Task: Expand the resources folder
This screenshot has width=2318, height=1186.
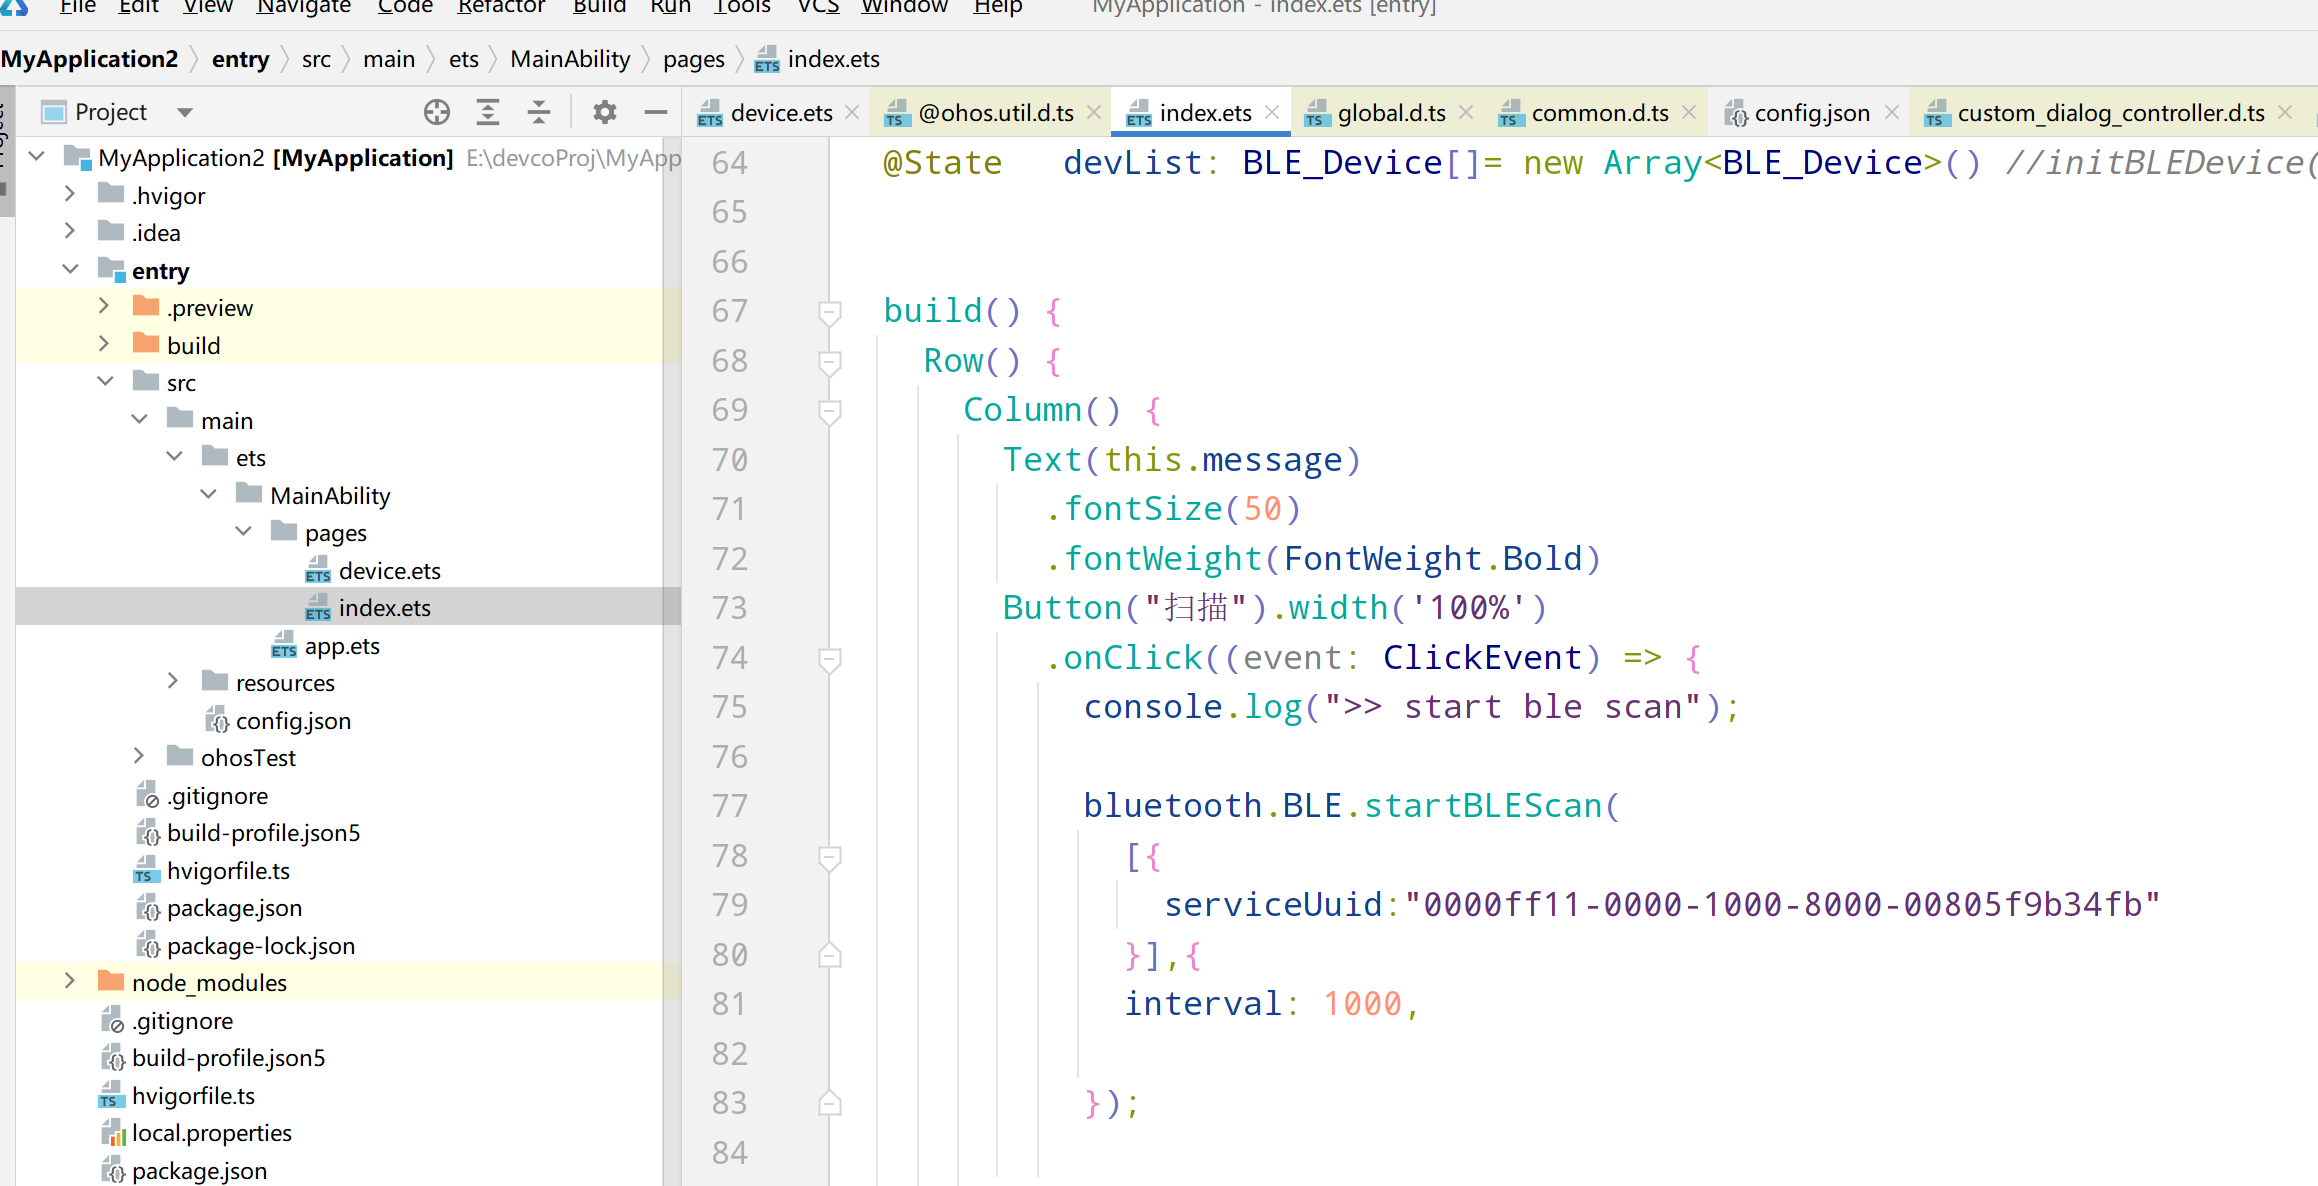Action: point(173,682)
